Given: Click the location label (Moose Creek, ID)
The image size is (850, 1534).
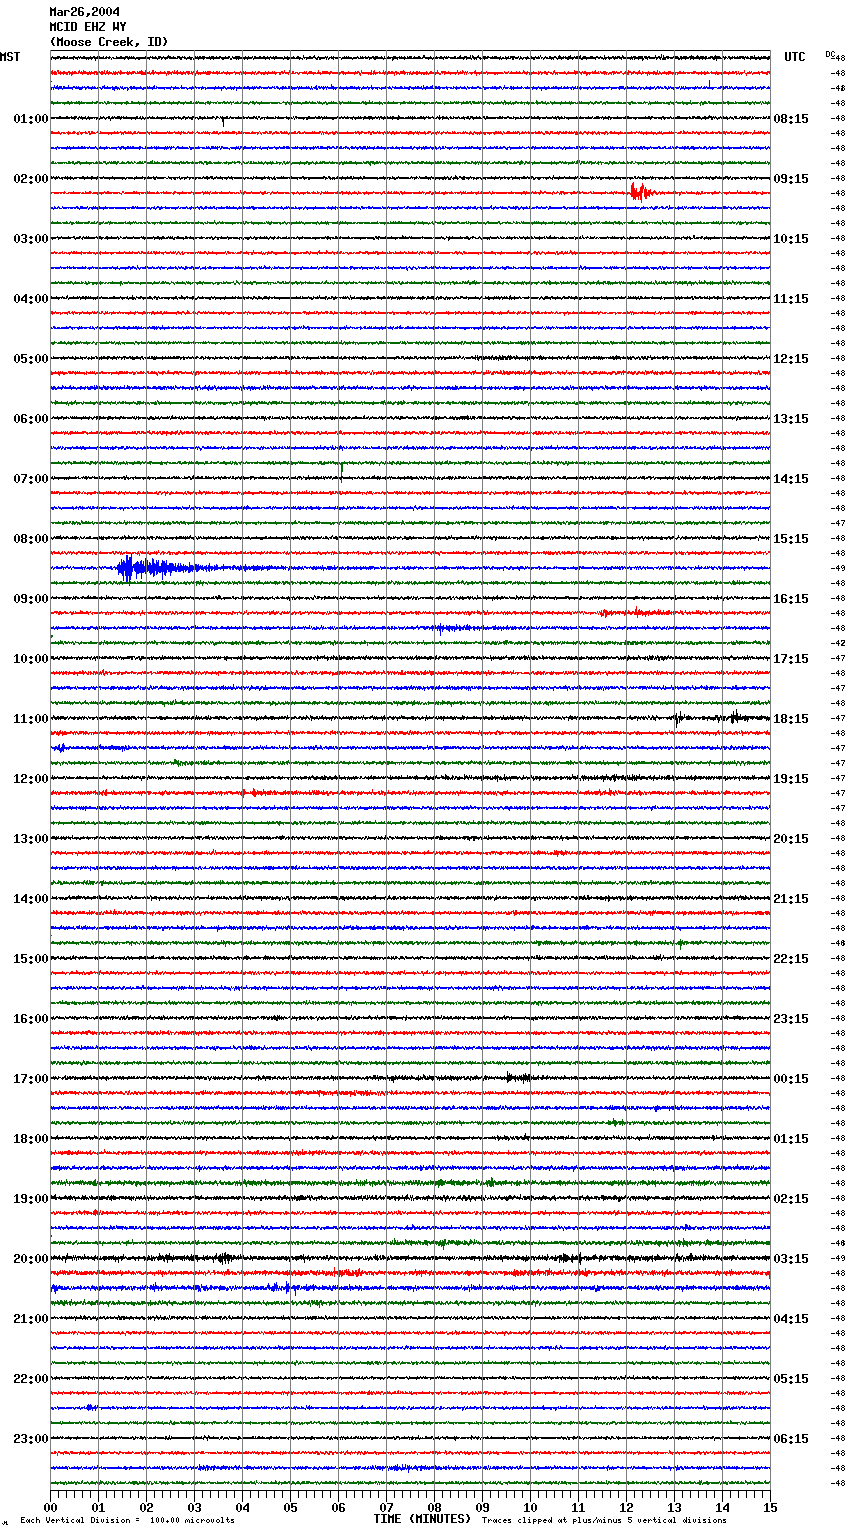Looking at the screenshot, I should click(x=109, y=42).
